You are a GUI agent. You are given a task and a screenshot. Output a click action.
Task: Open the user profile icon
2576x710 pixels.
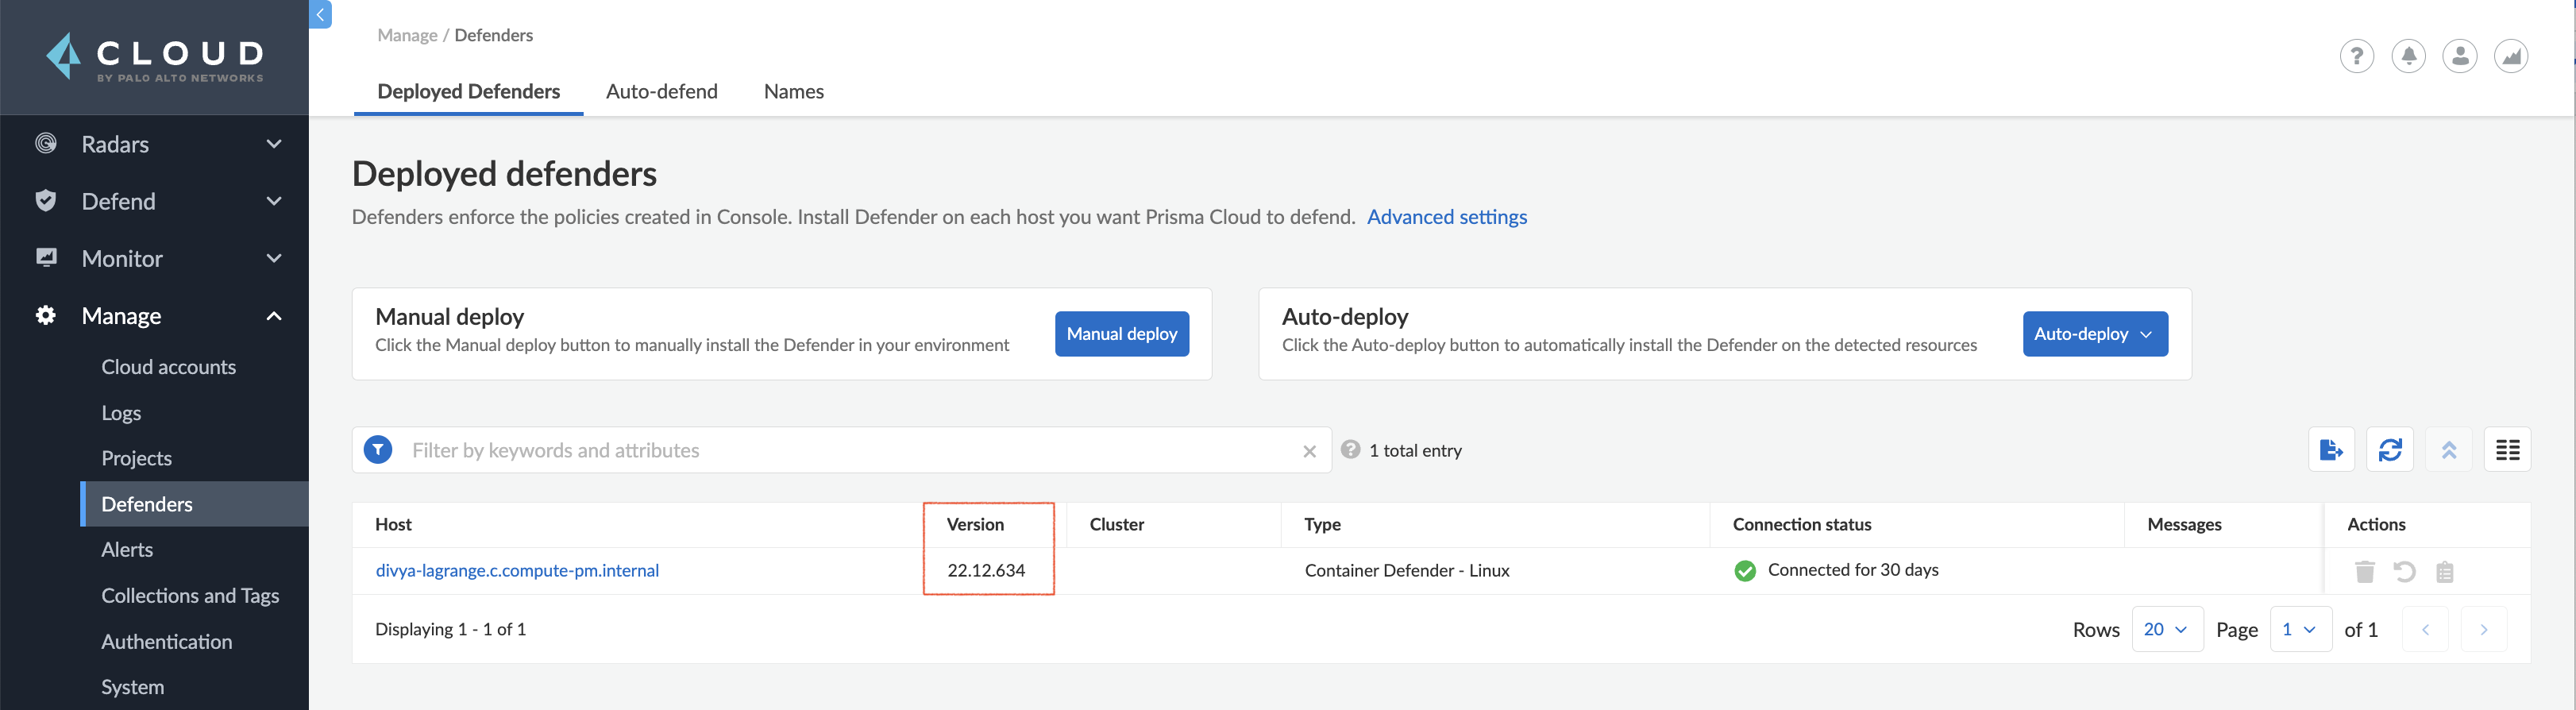pos(2459,56)
